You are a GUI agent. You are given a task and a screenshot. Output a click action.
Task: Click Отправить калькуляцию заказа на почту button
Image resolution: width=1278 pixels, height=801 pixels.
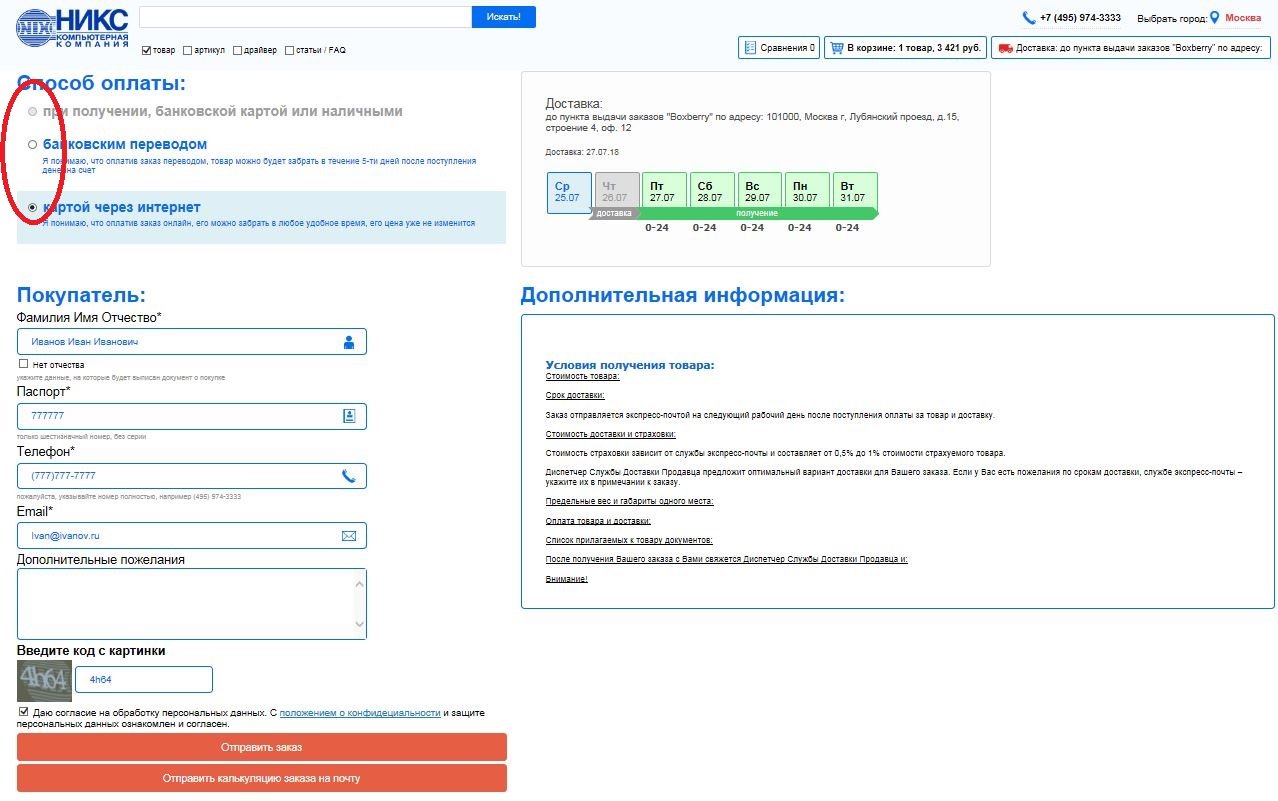(262, 778)
